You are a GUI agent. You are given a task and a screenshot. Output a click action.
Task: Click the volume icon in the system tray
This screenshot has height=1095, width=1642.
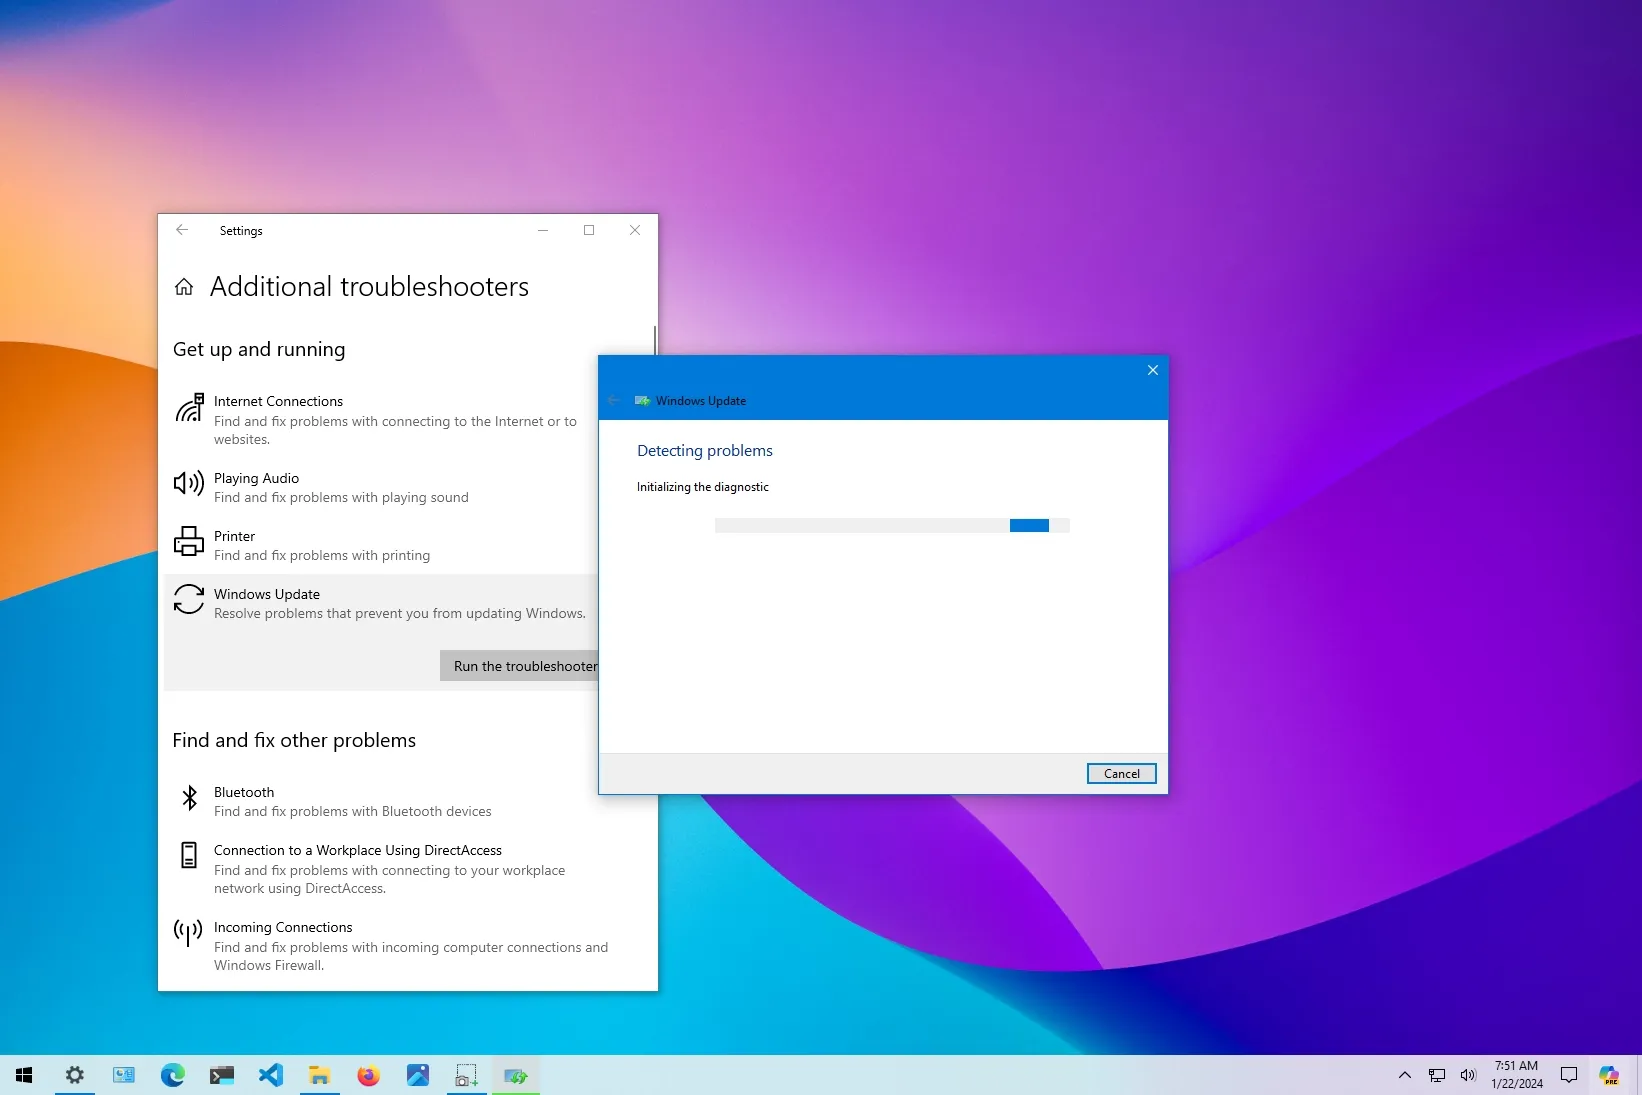click(x=1468, y=1076)
